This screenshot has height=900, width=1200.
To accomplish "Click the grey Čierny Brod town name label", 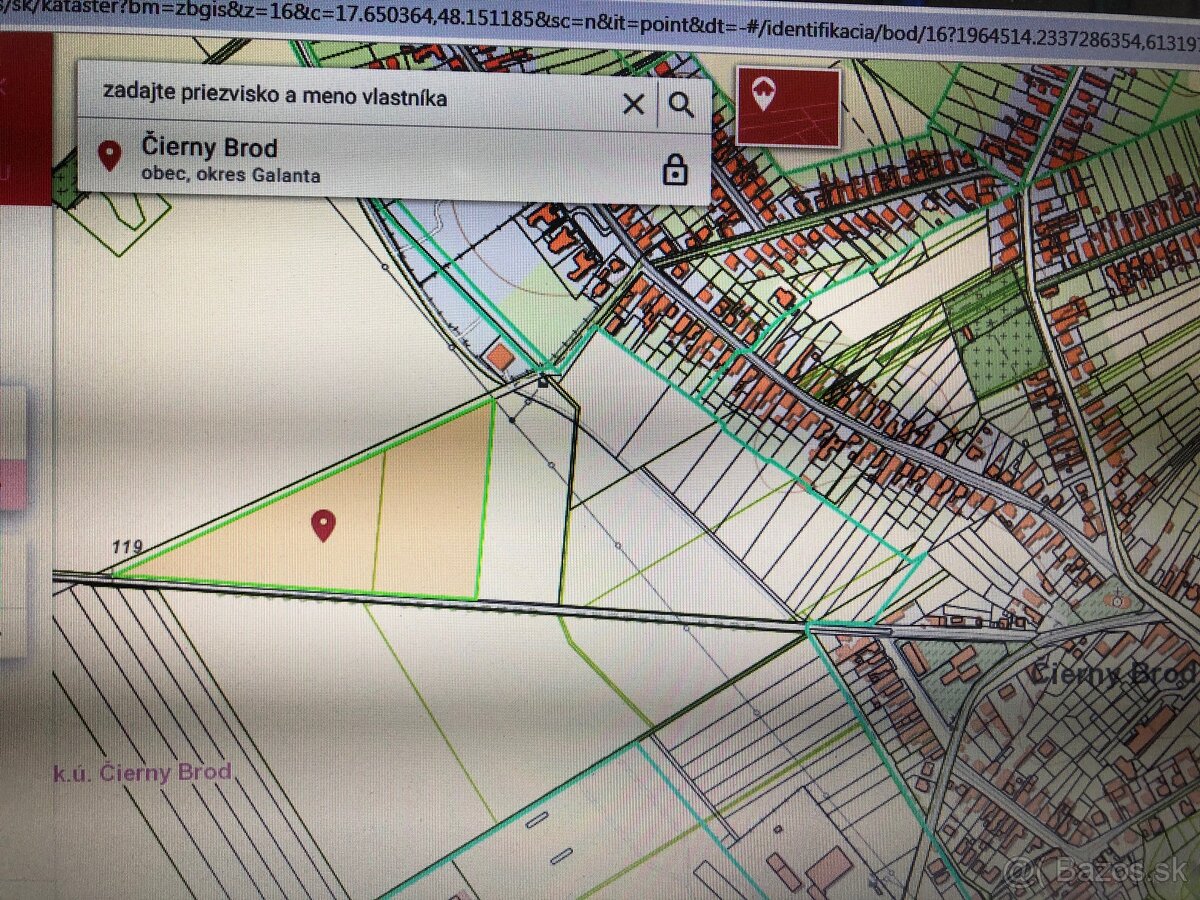I will 1110,675.
